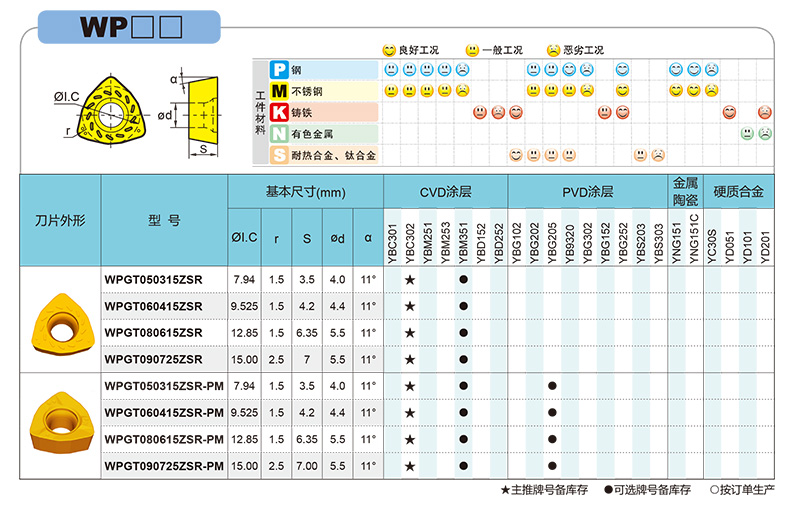
Task: Click the YBG205 grade column label
Action: click(x=552, y=243)
